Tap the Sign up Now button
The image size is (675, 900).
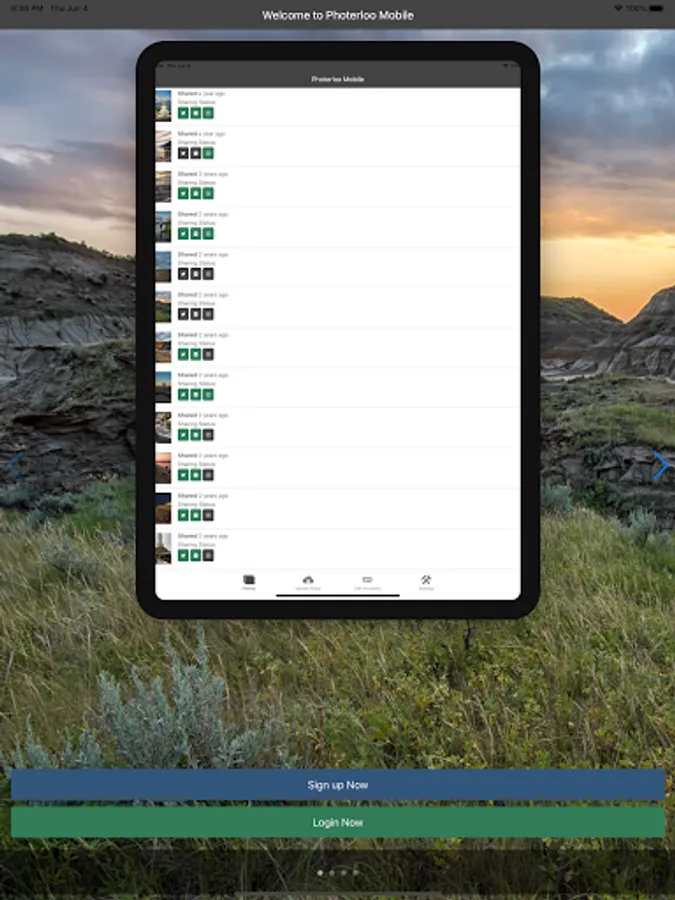[x=338, y=785]
